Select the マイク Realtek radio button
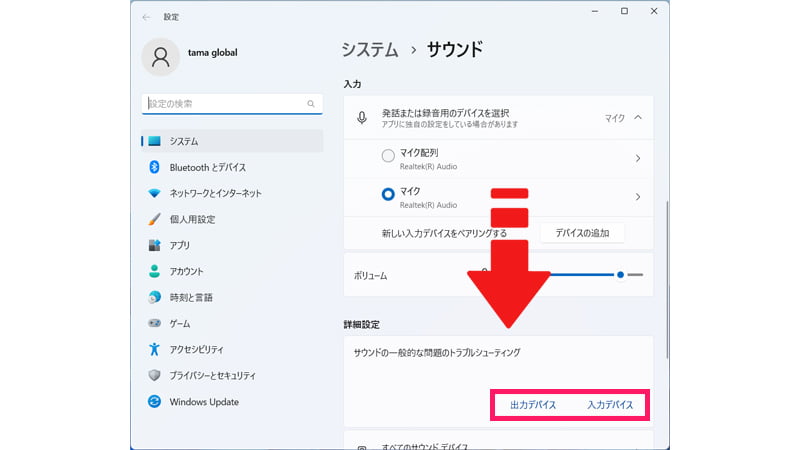 388,195
